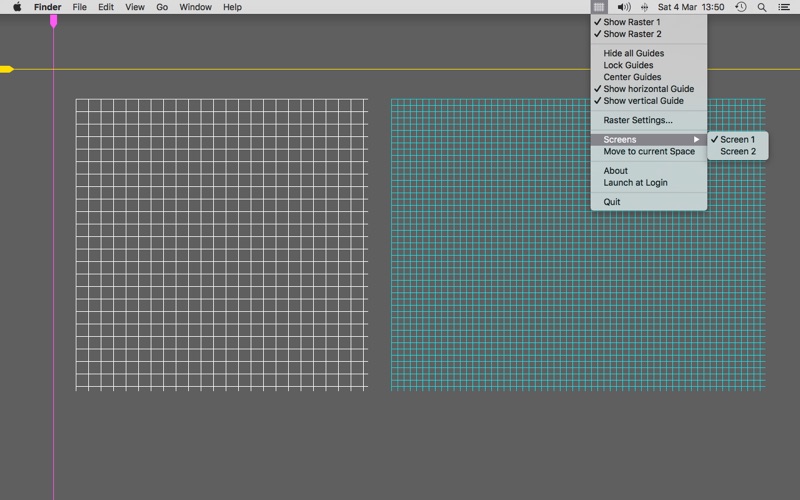This screenshot has height=500, width=800.
Task: Open the volume control icon
Action: point(623,7)
